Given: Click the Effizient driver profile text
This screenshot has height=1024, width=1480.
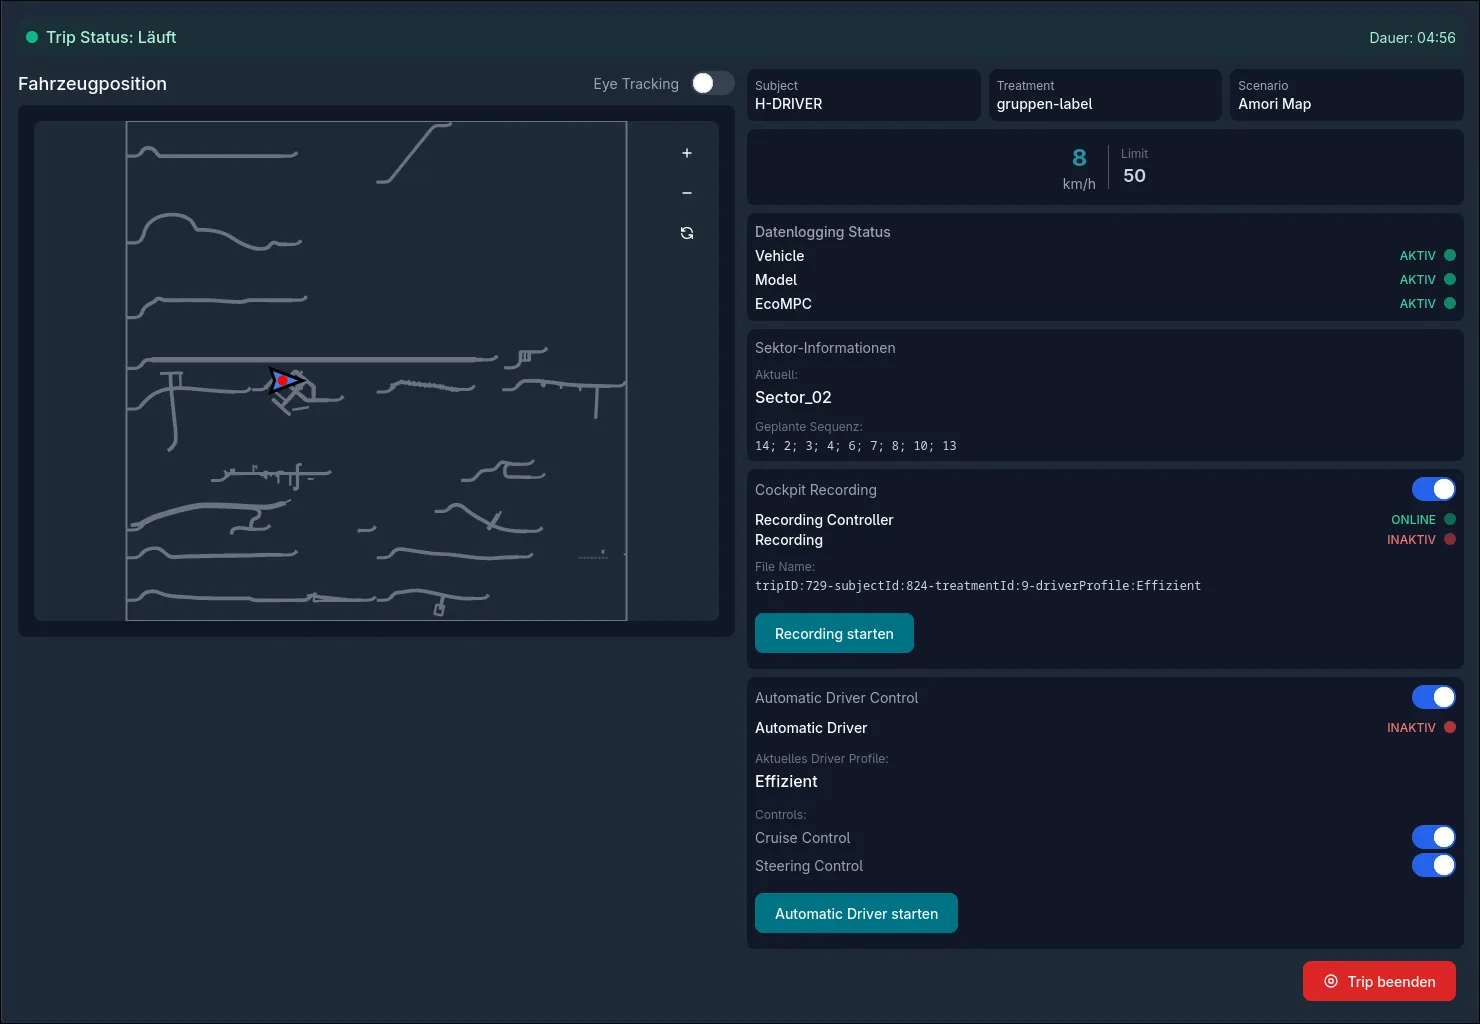Looking at the screenshot, I should coord(786,781).
